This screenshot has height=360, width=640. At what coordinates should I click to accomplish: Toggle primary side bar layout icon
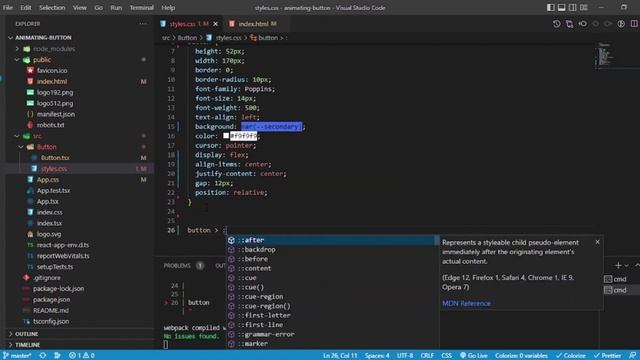click(x=551, y=7)
